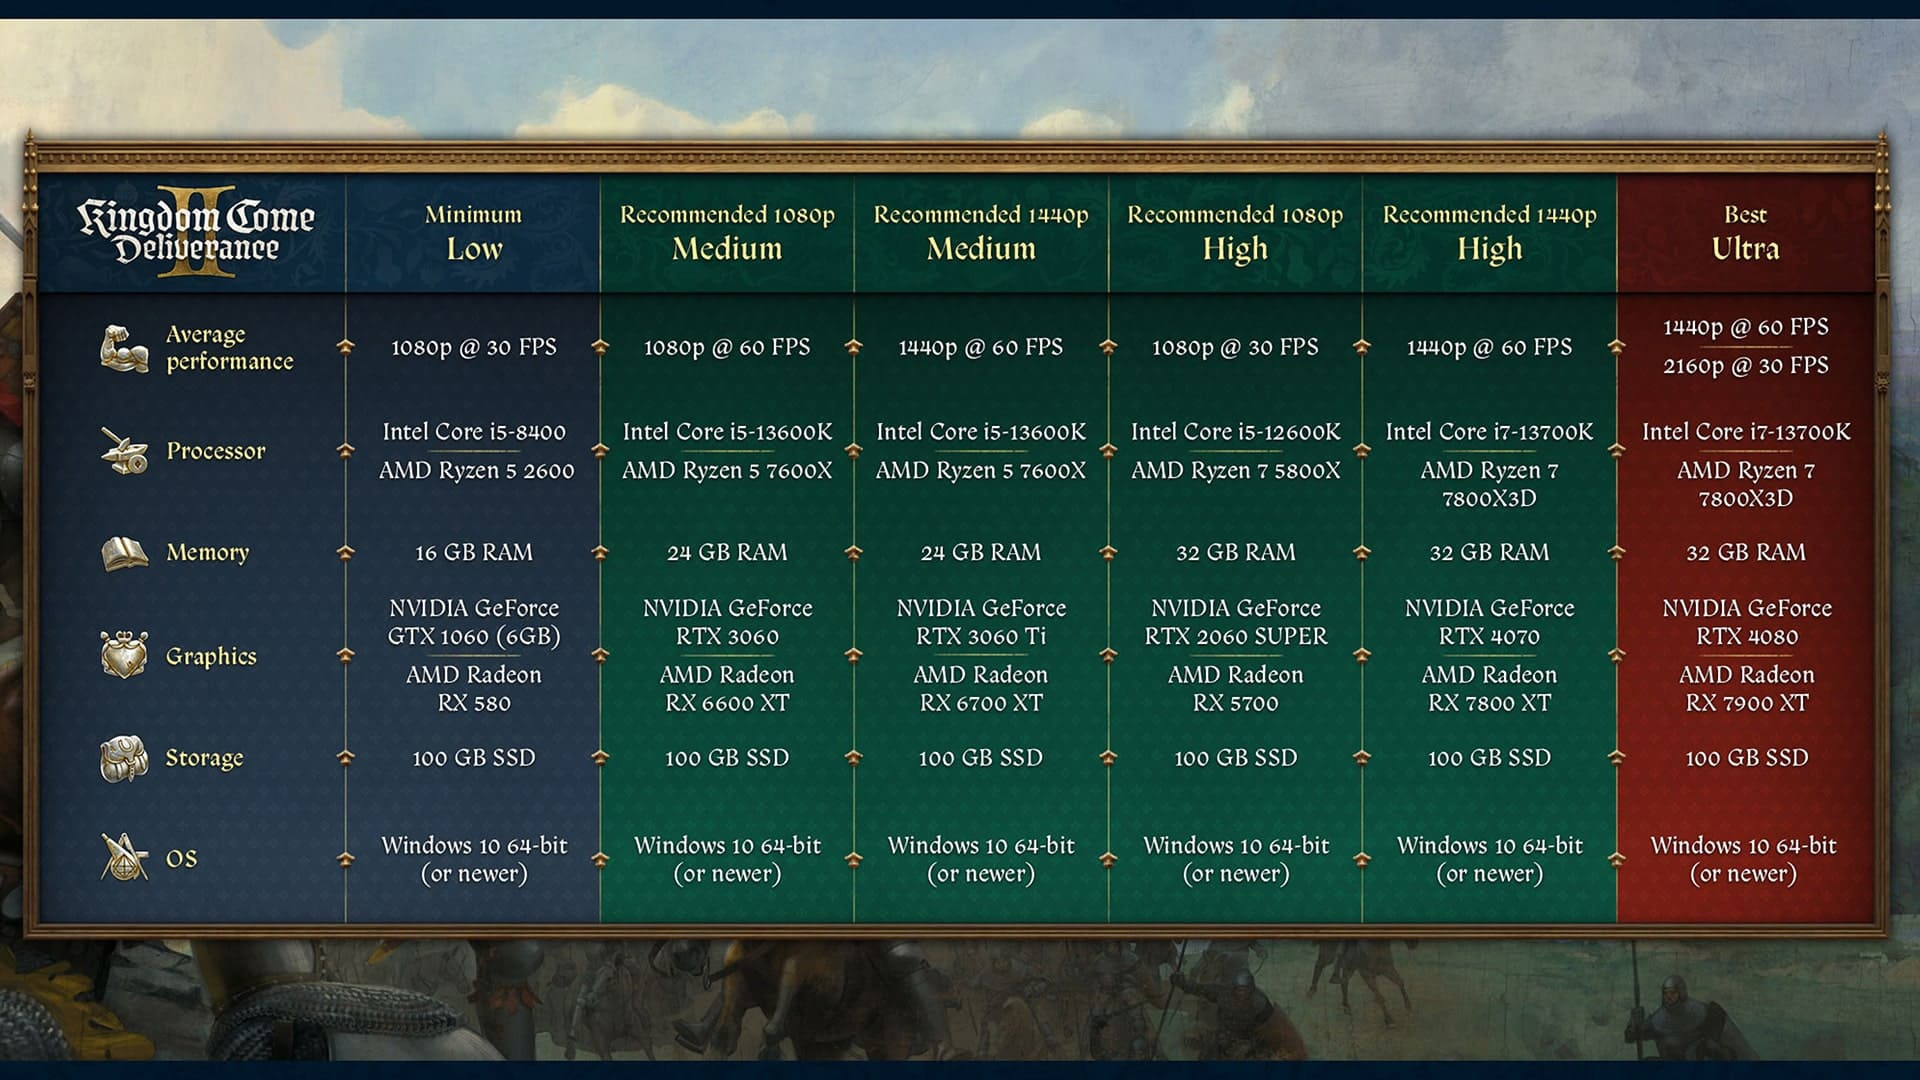This screenshot has width=1920, height=1080.
Task: Click 'AMD Radeon RX 7800 XT' text
Action: [x=1489, y=688]
